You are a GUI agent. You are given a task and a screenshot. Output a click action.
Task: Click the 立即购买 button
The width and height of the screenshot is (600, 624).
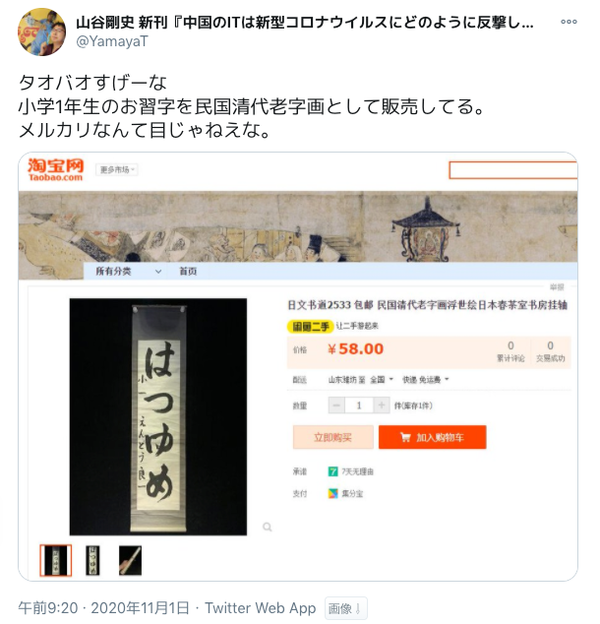(x=333, y=437)
